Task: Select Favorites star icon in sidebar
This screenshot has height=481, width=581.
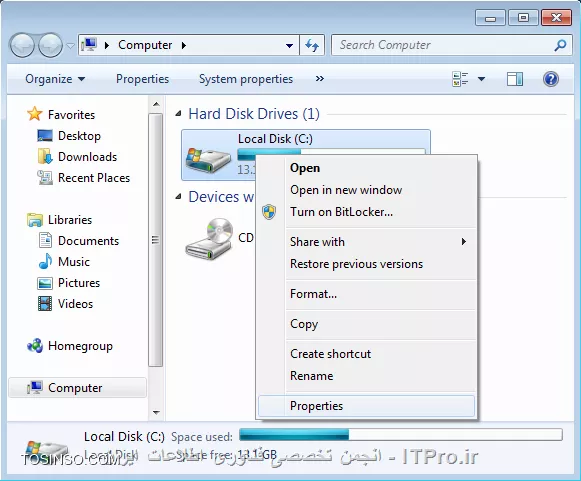Action: tap(34, 114)
